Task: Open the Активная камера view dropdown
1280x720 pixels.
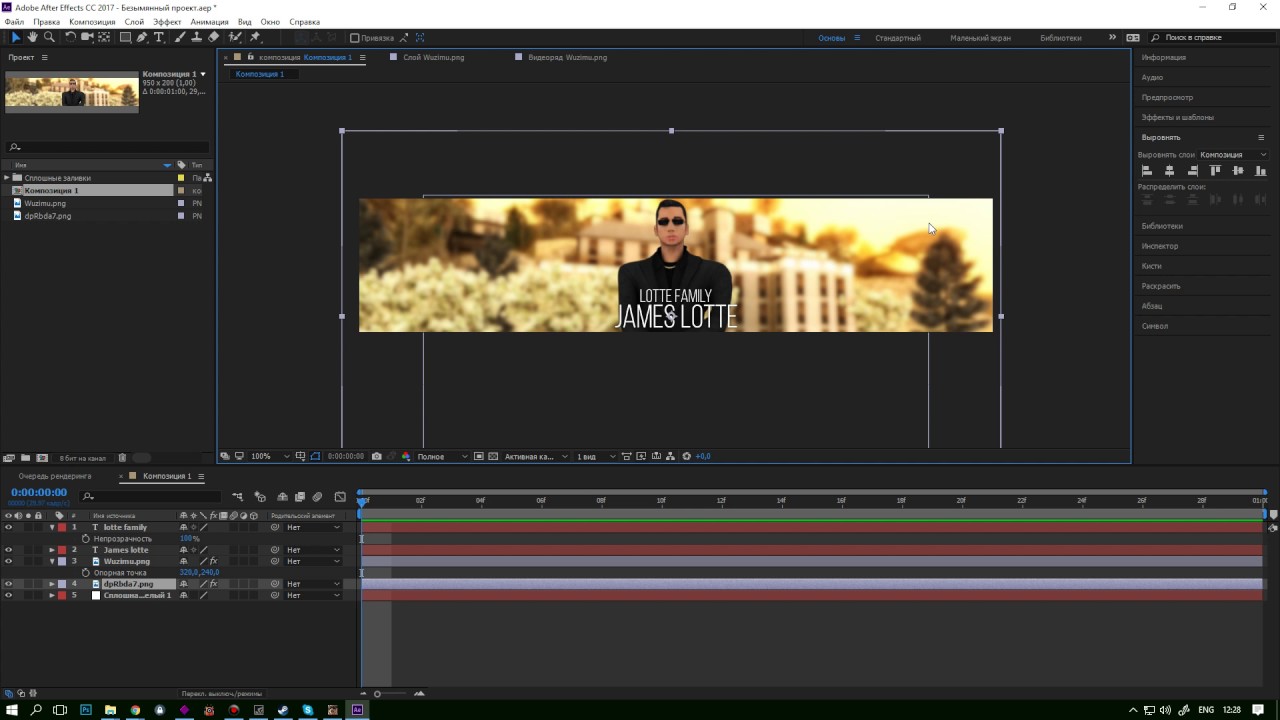Action: pos(534,456)
